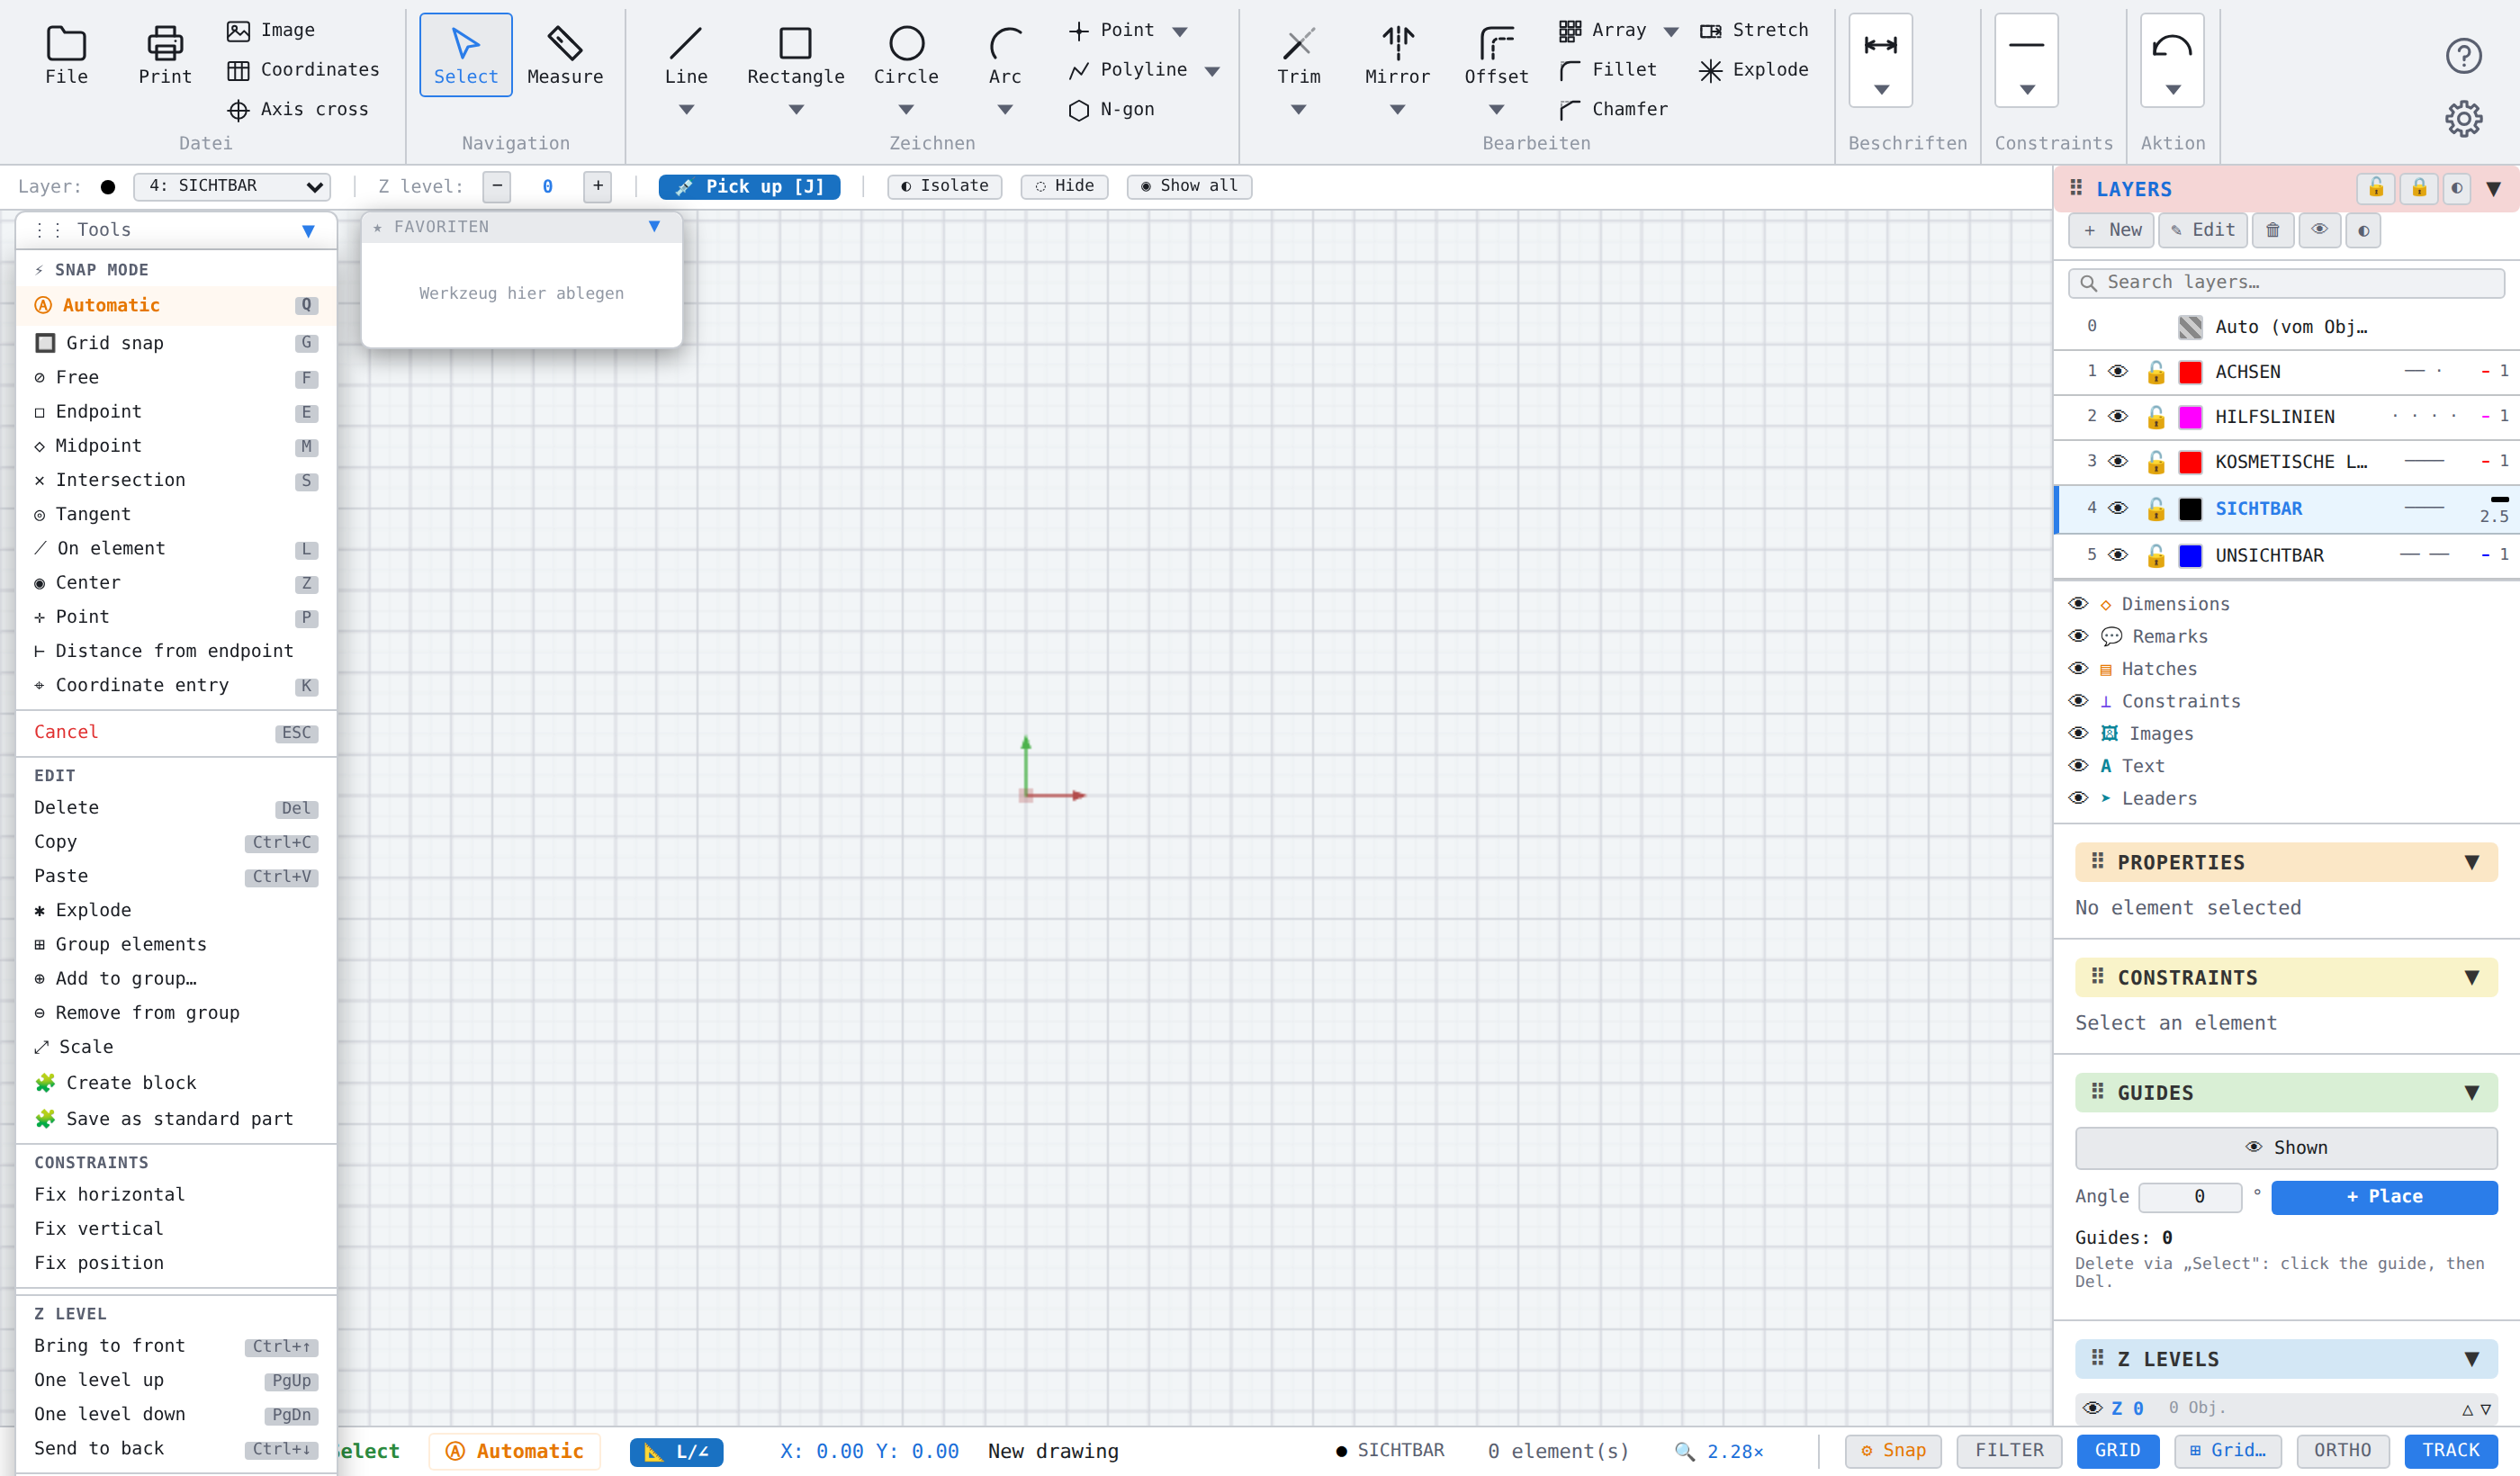Activate the Mirror tool
2520x1476 pixels.
[1397, 55]
